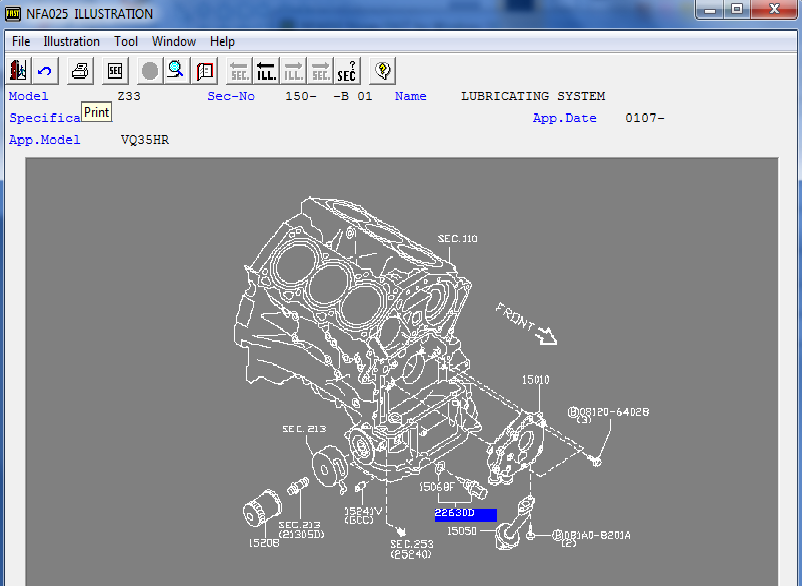Go to previous illustration with ILL. arrow
This screenshot has width=802, height=586.
(266, 71)
